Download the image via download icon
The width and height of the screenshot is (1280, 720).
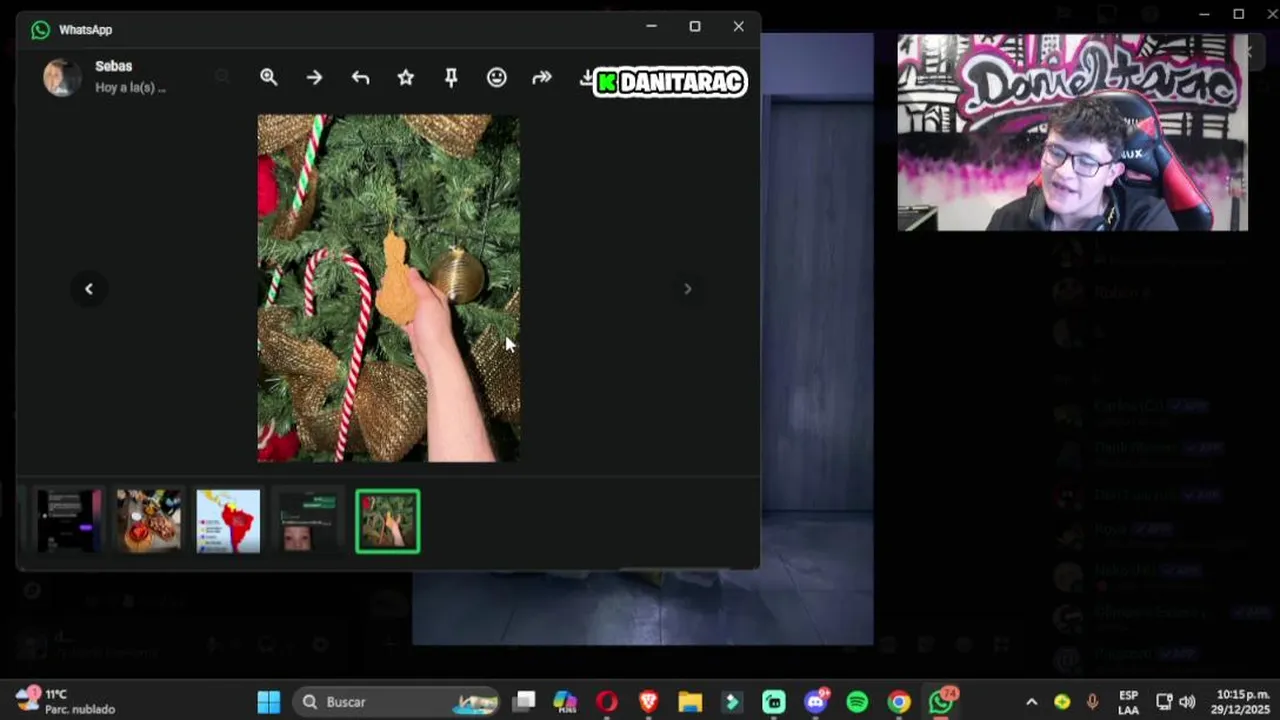click(586, 77)
